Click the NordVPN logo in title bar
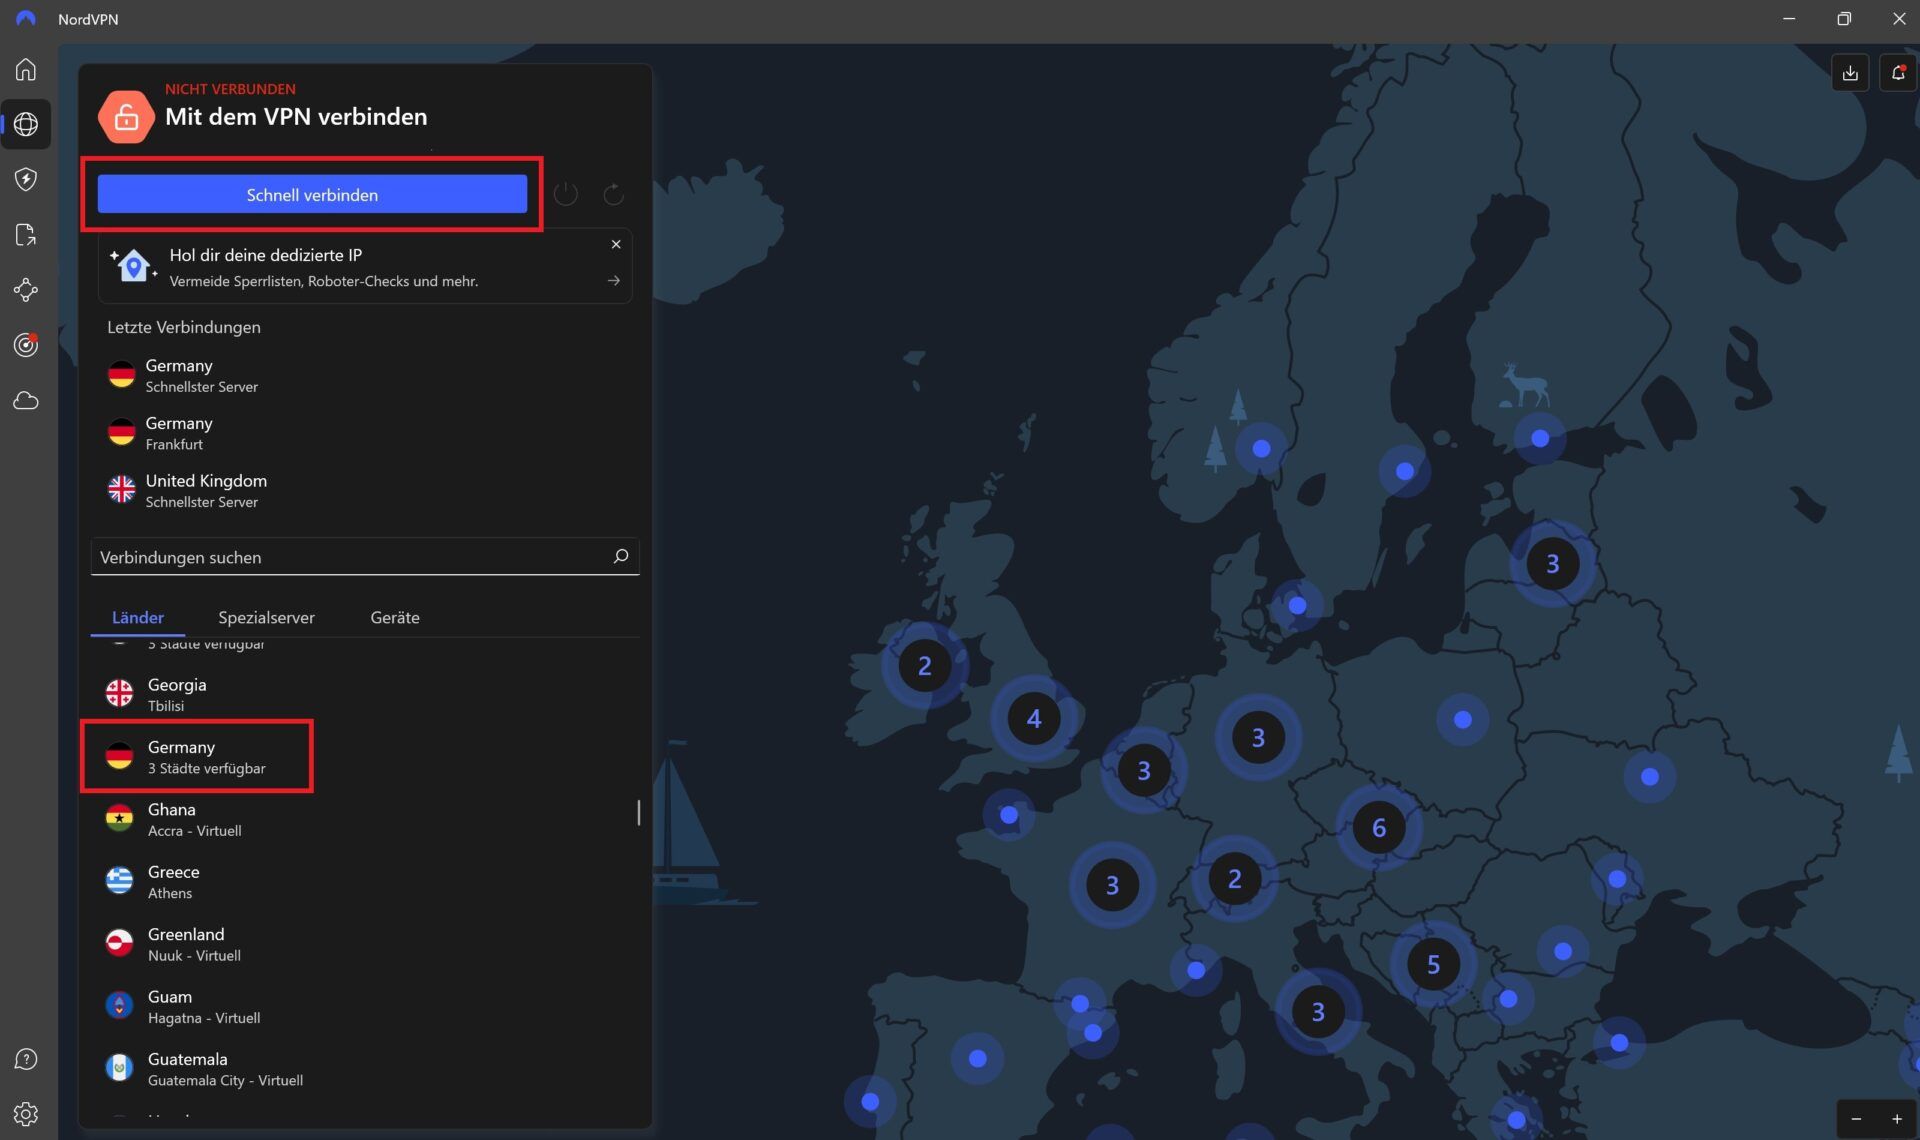This screenshot has width=1920, height=1140. pyautogui.click(x=26, y=19)
